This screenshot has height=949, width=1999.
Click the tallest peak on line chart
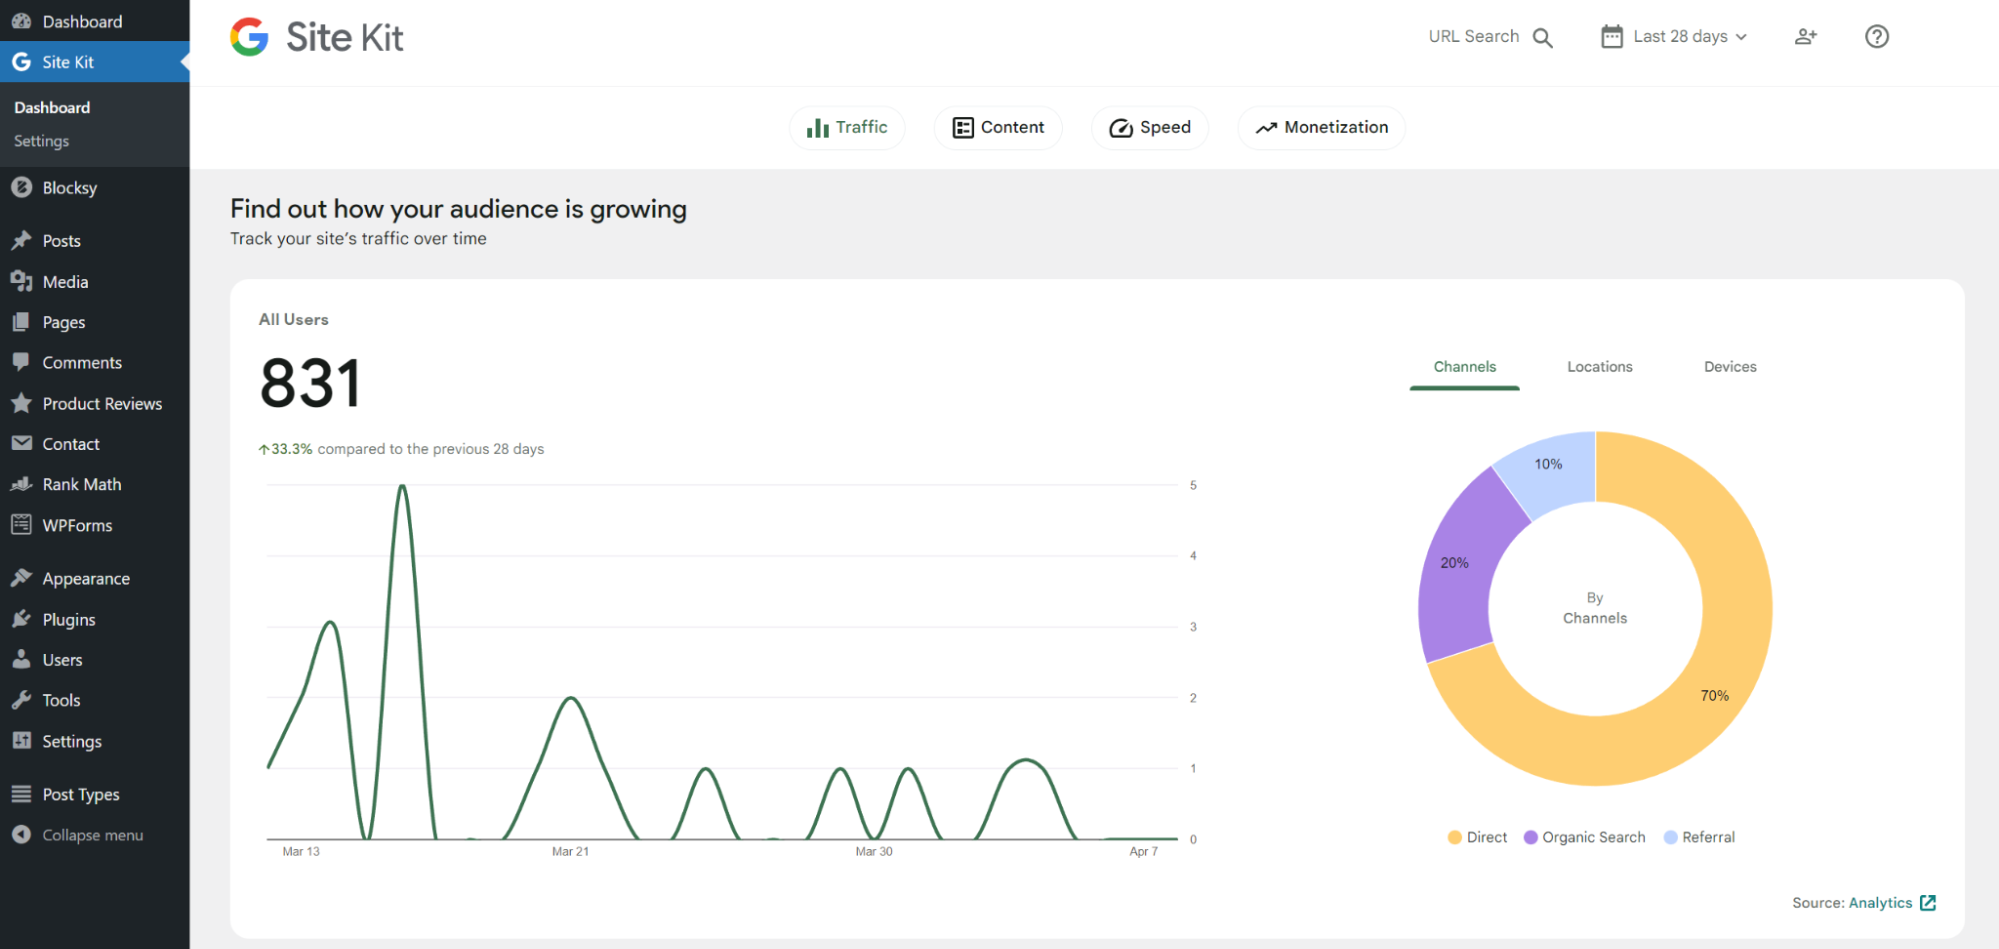[402, 487]
